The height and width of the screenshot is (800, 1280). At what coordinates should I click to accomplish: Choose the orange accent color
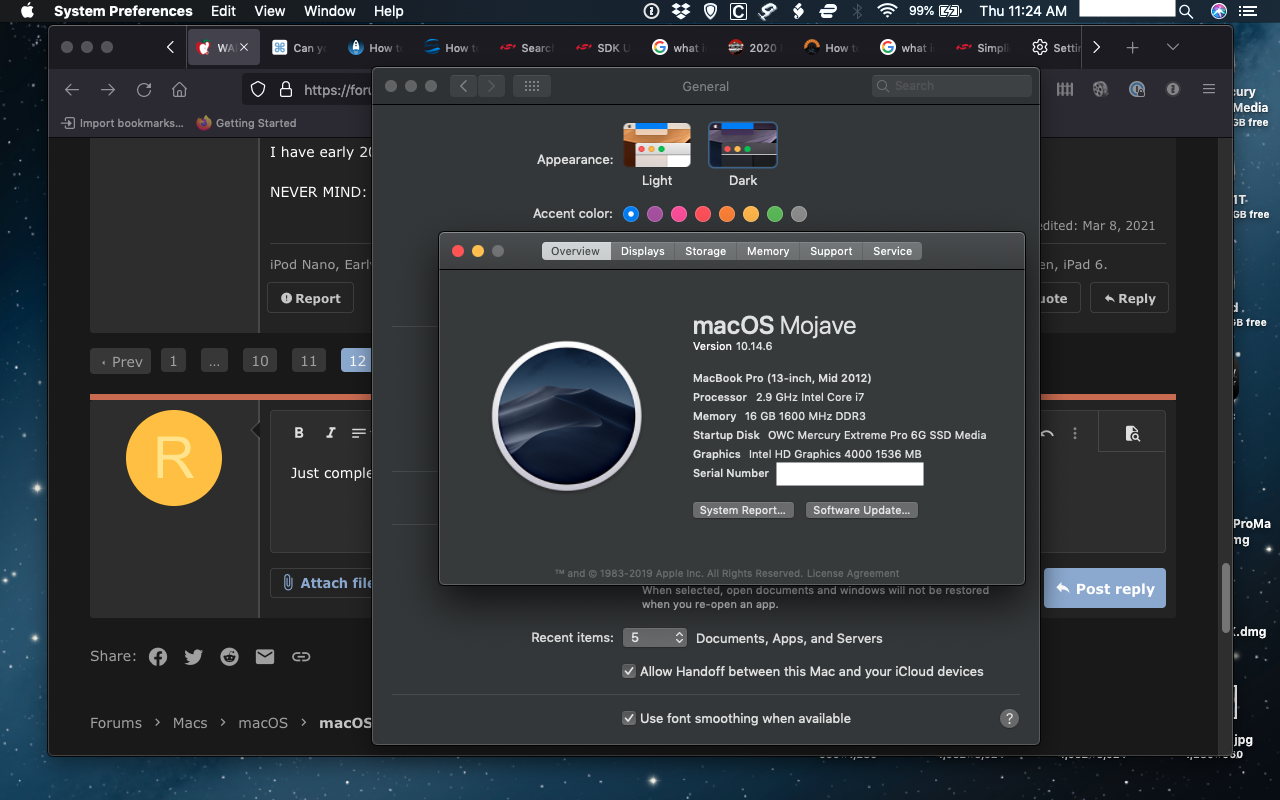(x=727, y=214)
